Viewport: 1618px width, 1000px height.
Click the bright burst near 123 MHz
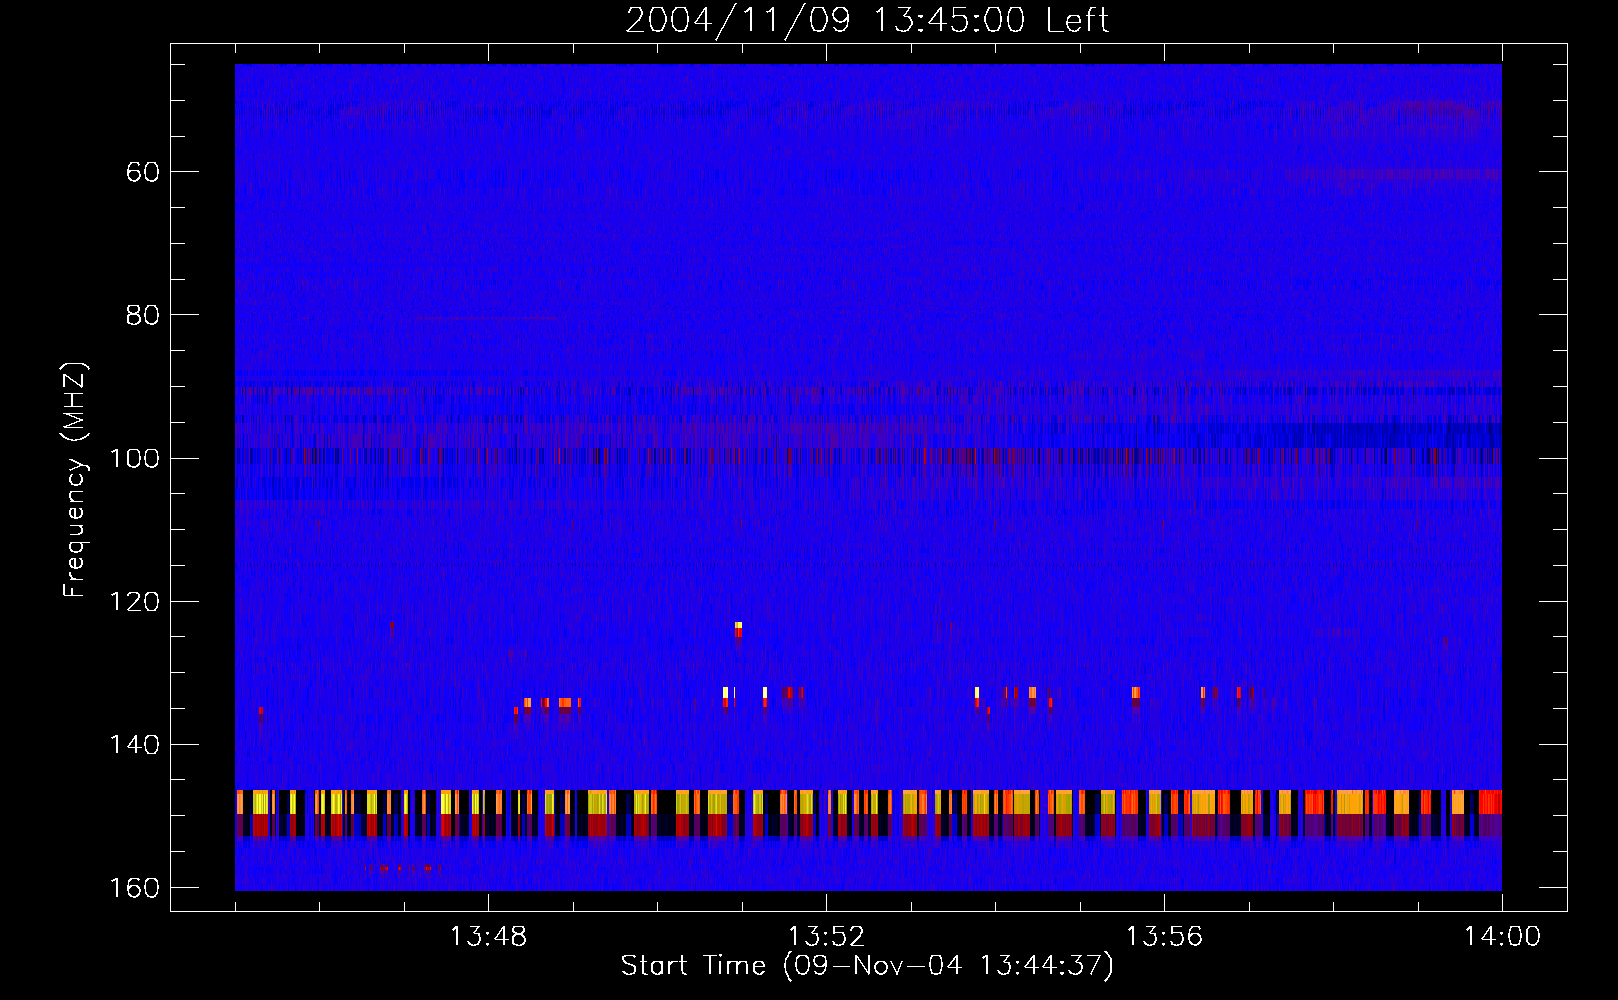(x=738, y=628)
